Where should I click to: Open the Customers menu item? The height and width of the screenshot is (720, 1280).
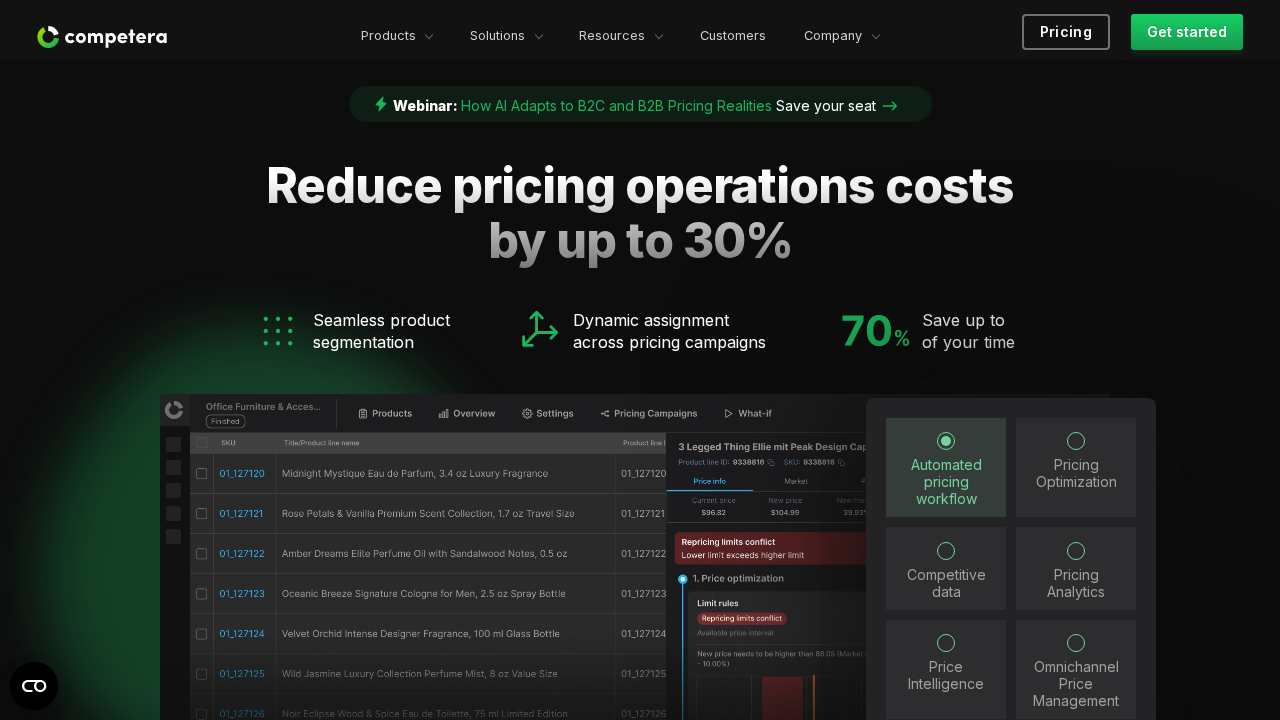[x=732, y=36]
